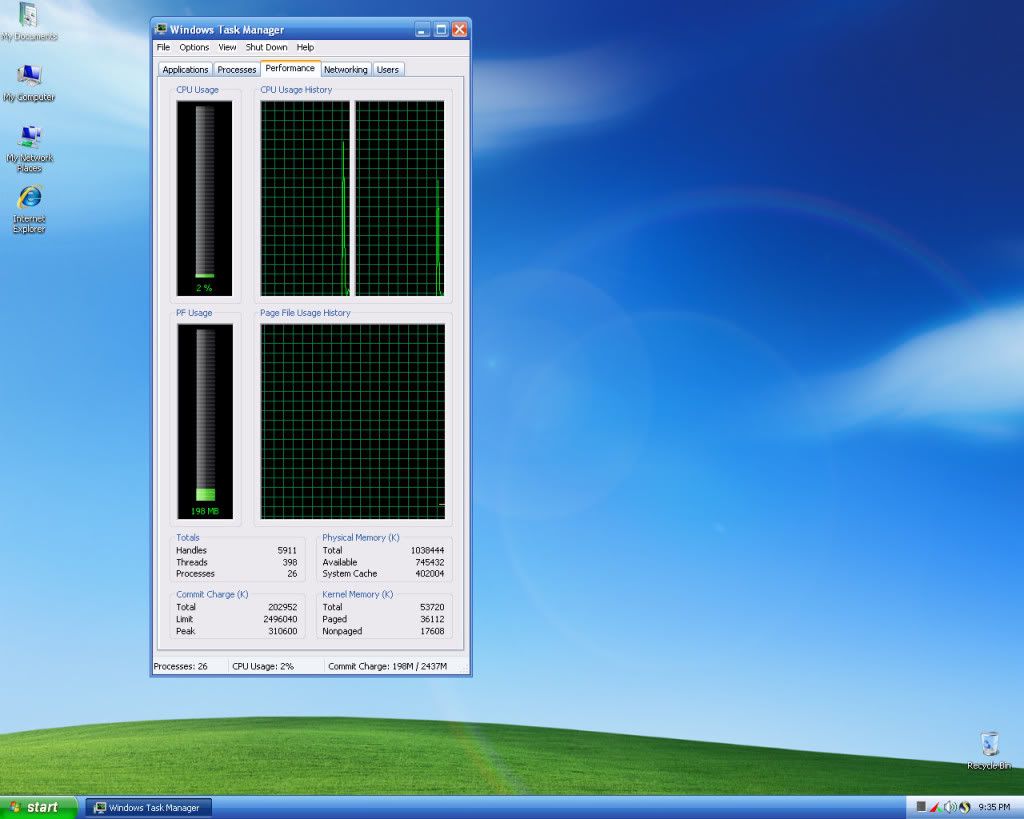Click the yellow and blue round tray icon

[965, 807]
